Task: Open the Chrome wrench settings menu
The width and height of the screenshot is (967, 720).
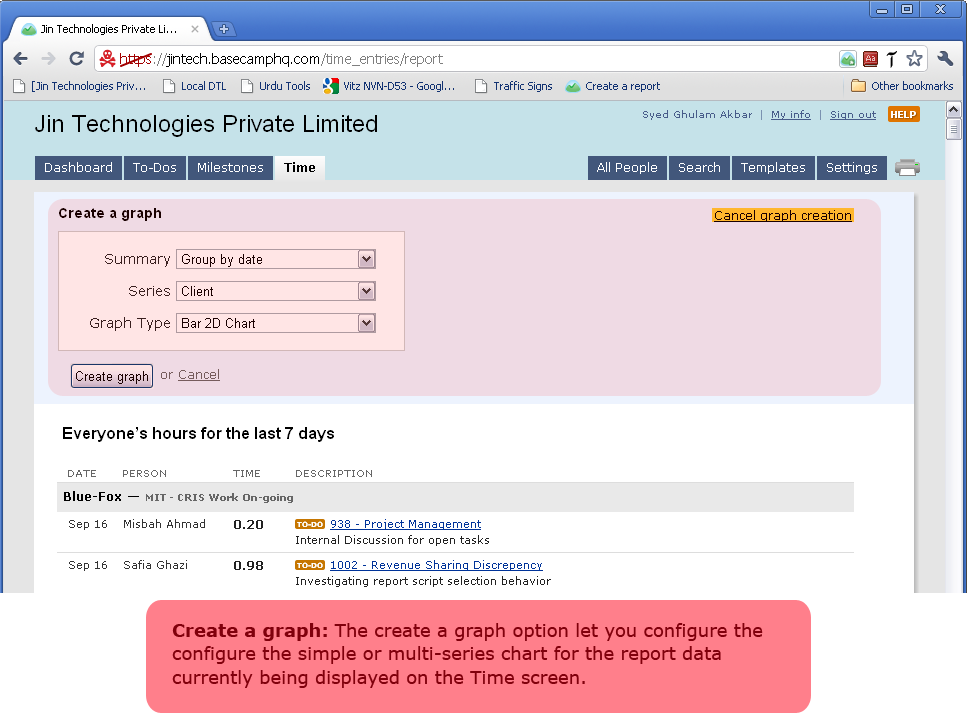Action: click(945, 59)
